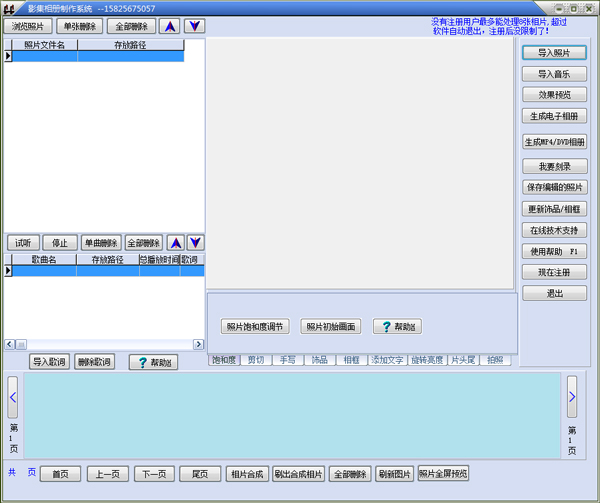600x503 pixels.
Task: Move selected song down with arrow icon
Action: pos(196,243)
